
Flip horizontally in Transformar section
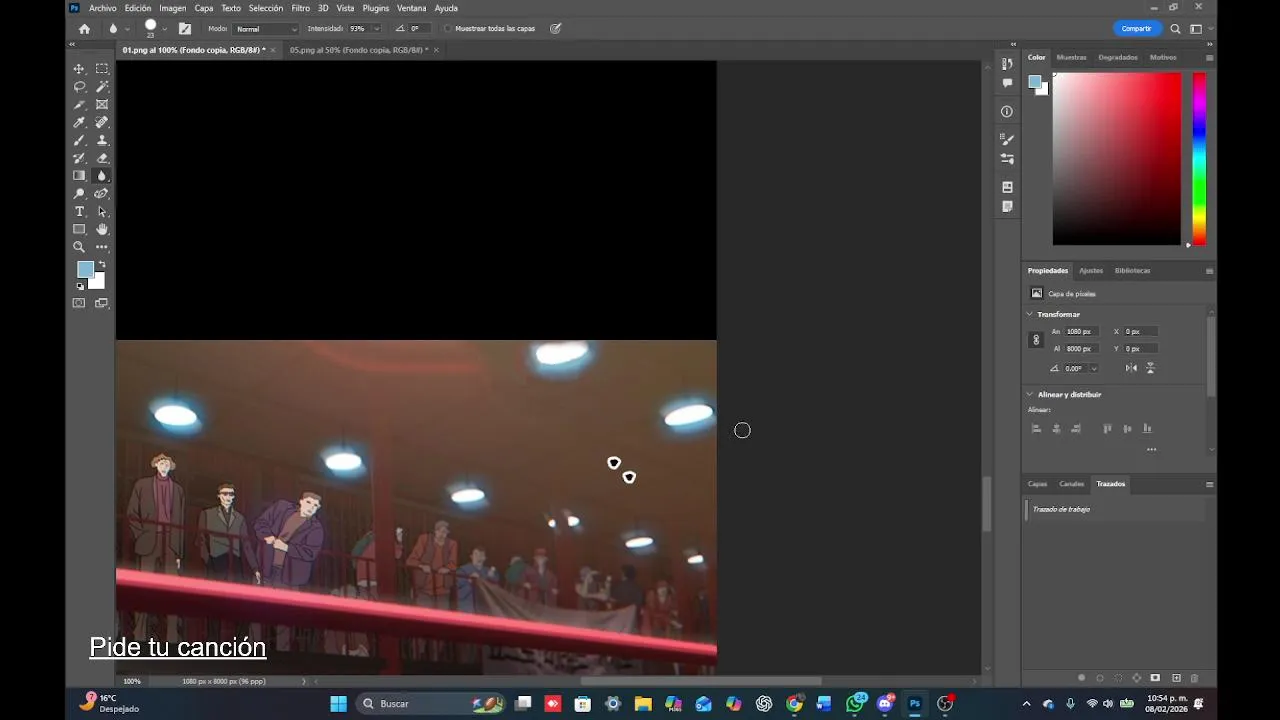point(1131,368)
